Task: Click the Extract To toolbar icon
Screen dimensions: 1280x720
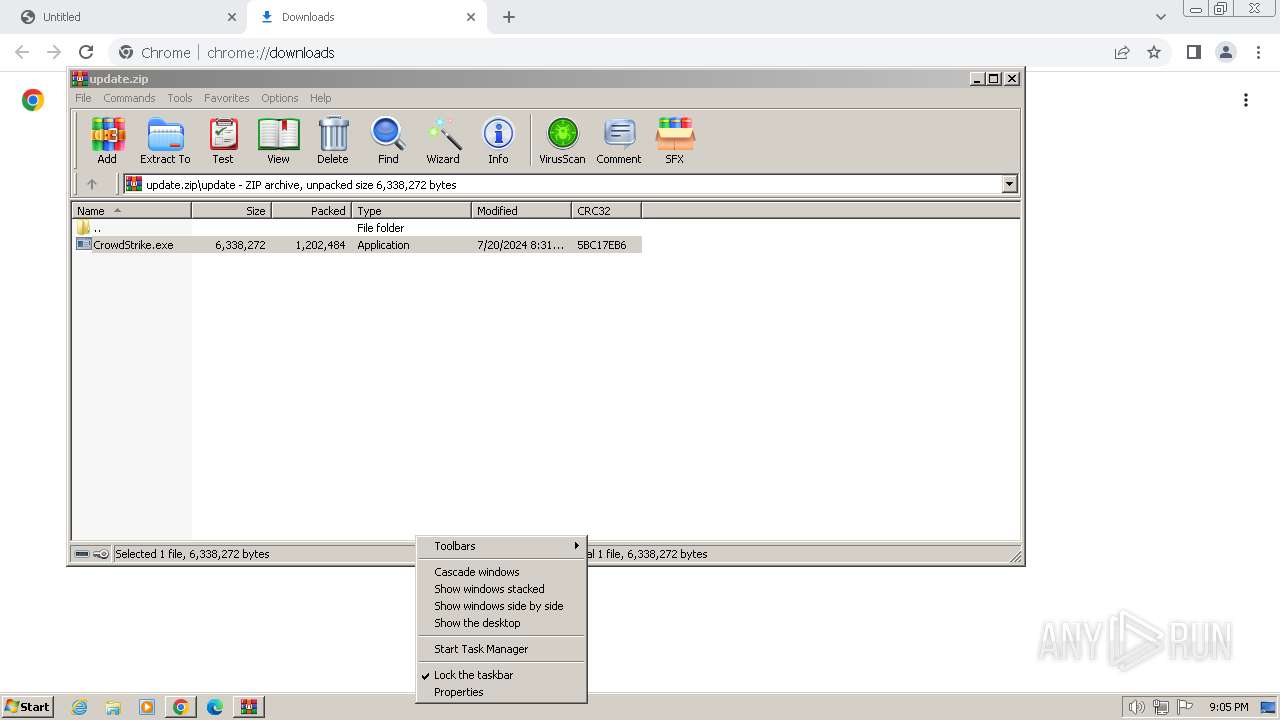Action: click(x=165, y=140)
